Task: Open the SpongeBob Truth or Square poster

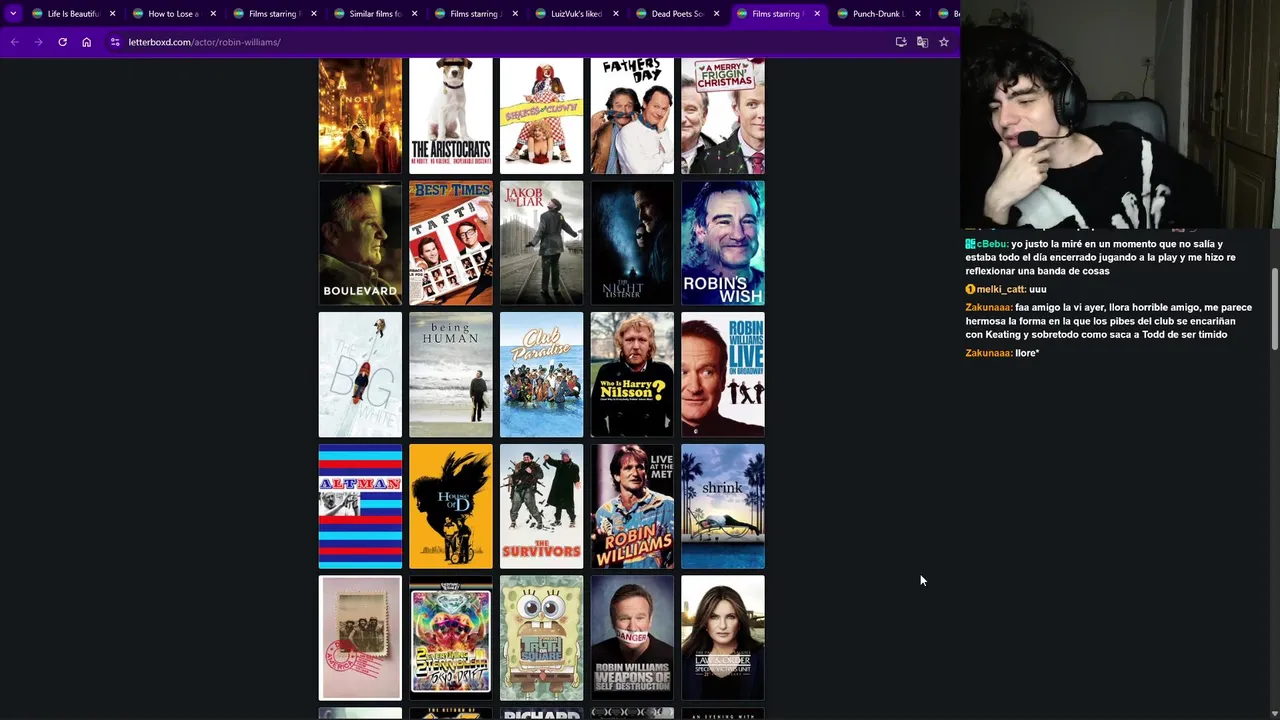Action: [541, 638]
